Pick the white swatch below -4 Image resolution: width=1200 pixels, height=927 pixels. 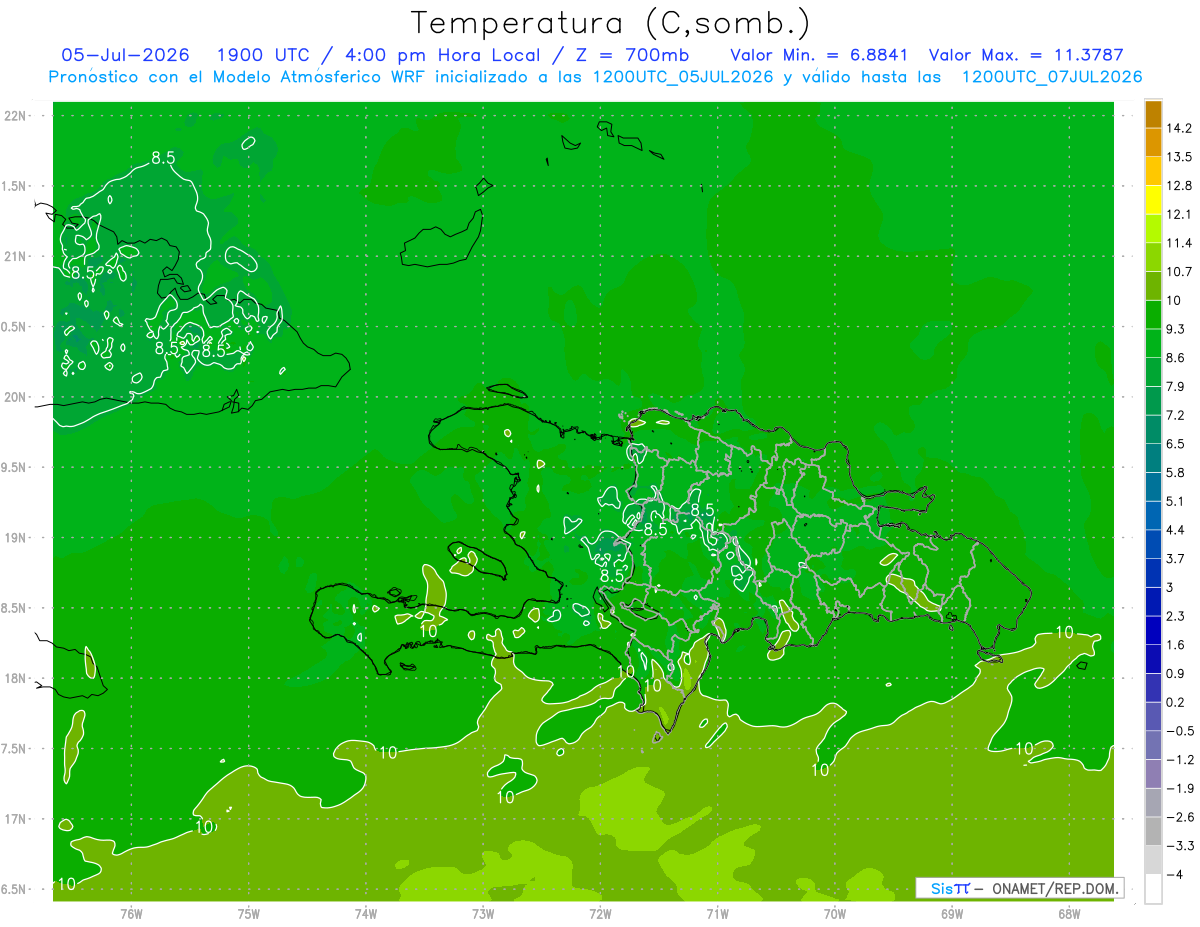click(1153, 889)
